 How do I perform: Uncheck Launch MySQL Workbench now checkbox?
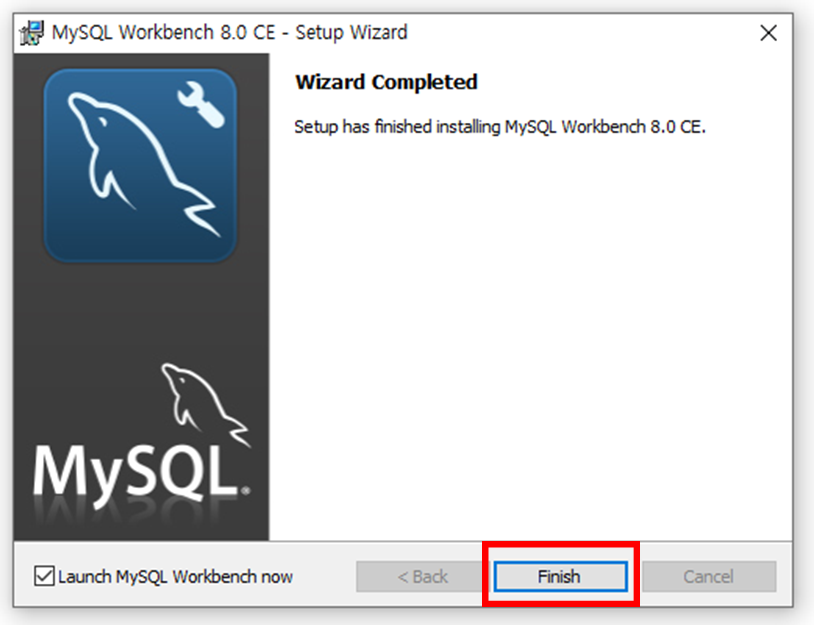(44, 576)
